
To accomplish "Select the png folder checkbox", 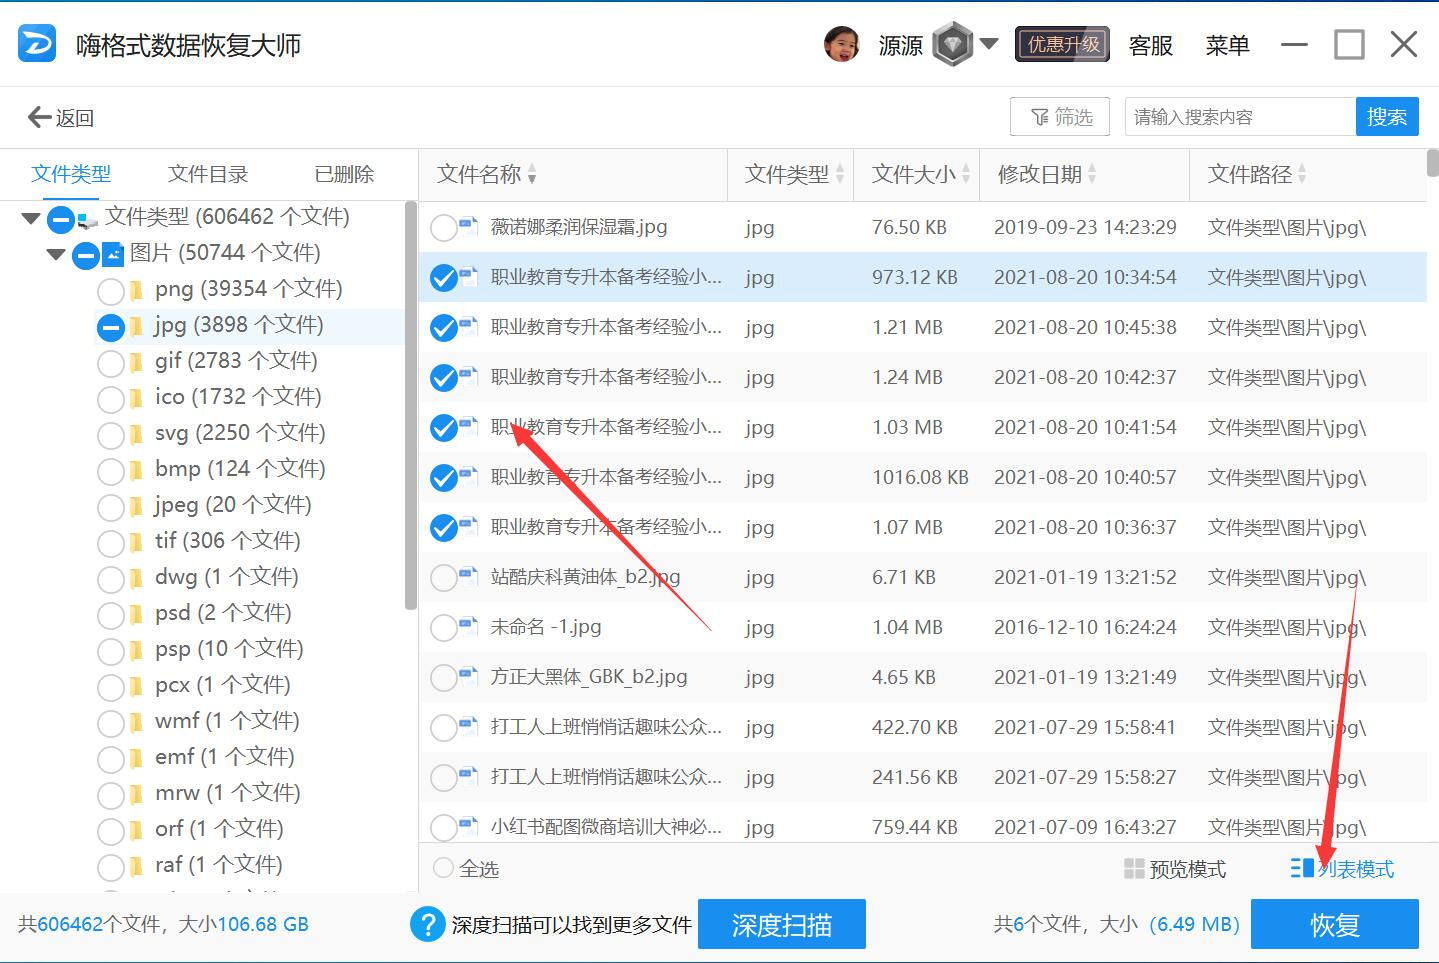I will click(111, 291).
